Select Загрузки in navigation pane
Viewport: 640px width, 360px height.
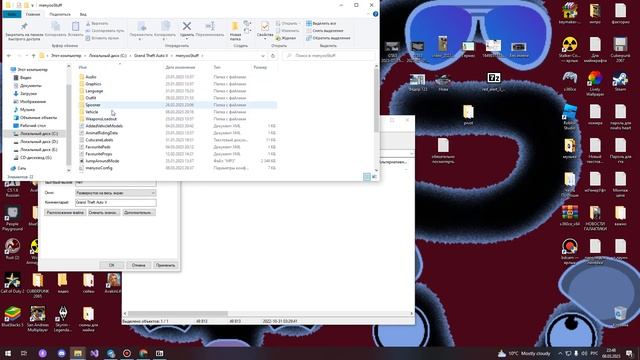coord(28,93)
